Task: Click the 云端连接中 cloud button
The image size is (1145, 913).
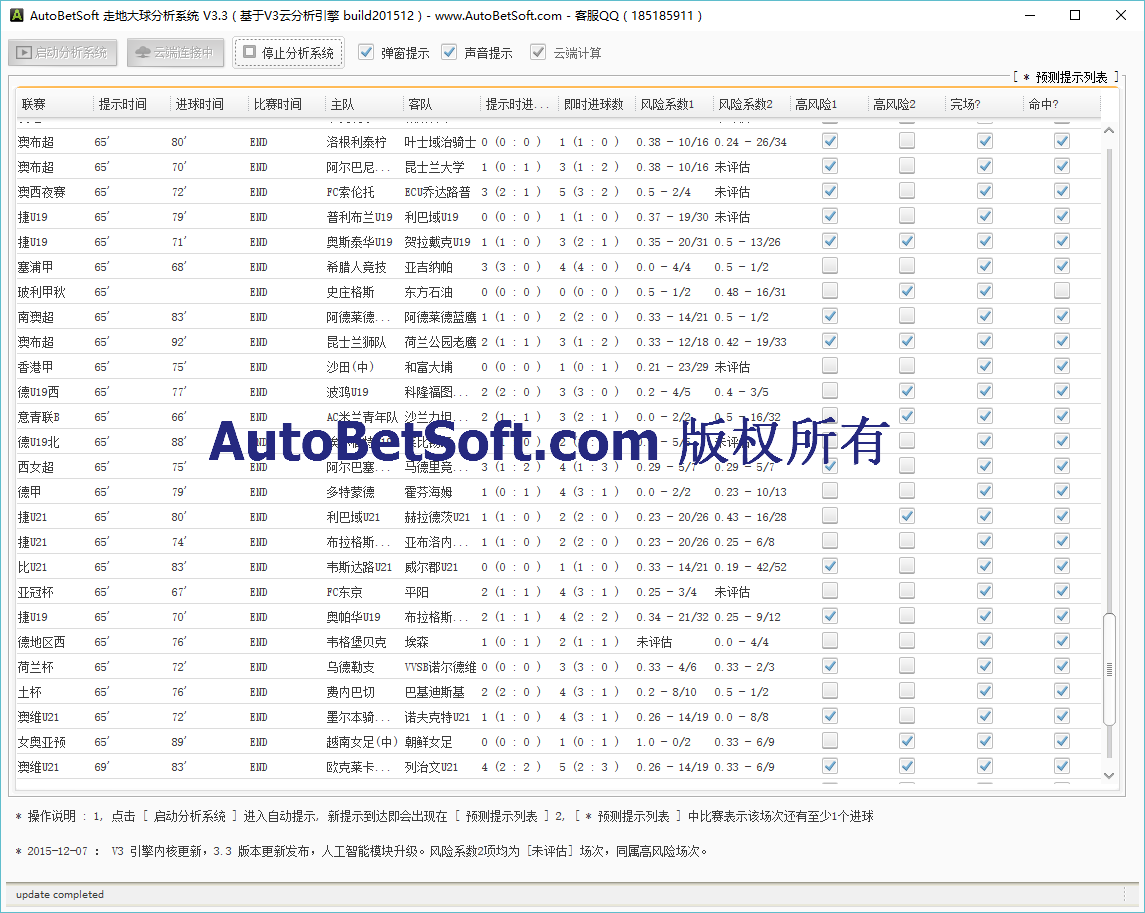Action: [x=175, y=53]
